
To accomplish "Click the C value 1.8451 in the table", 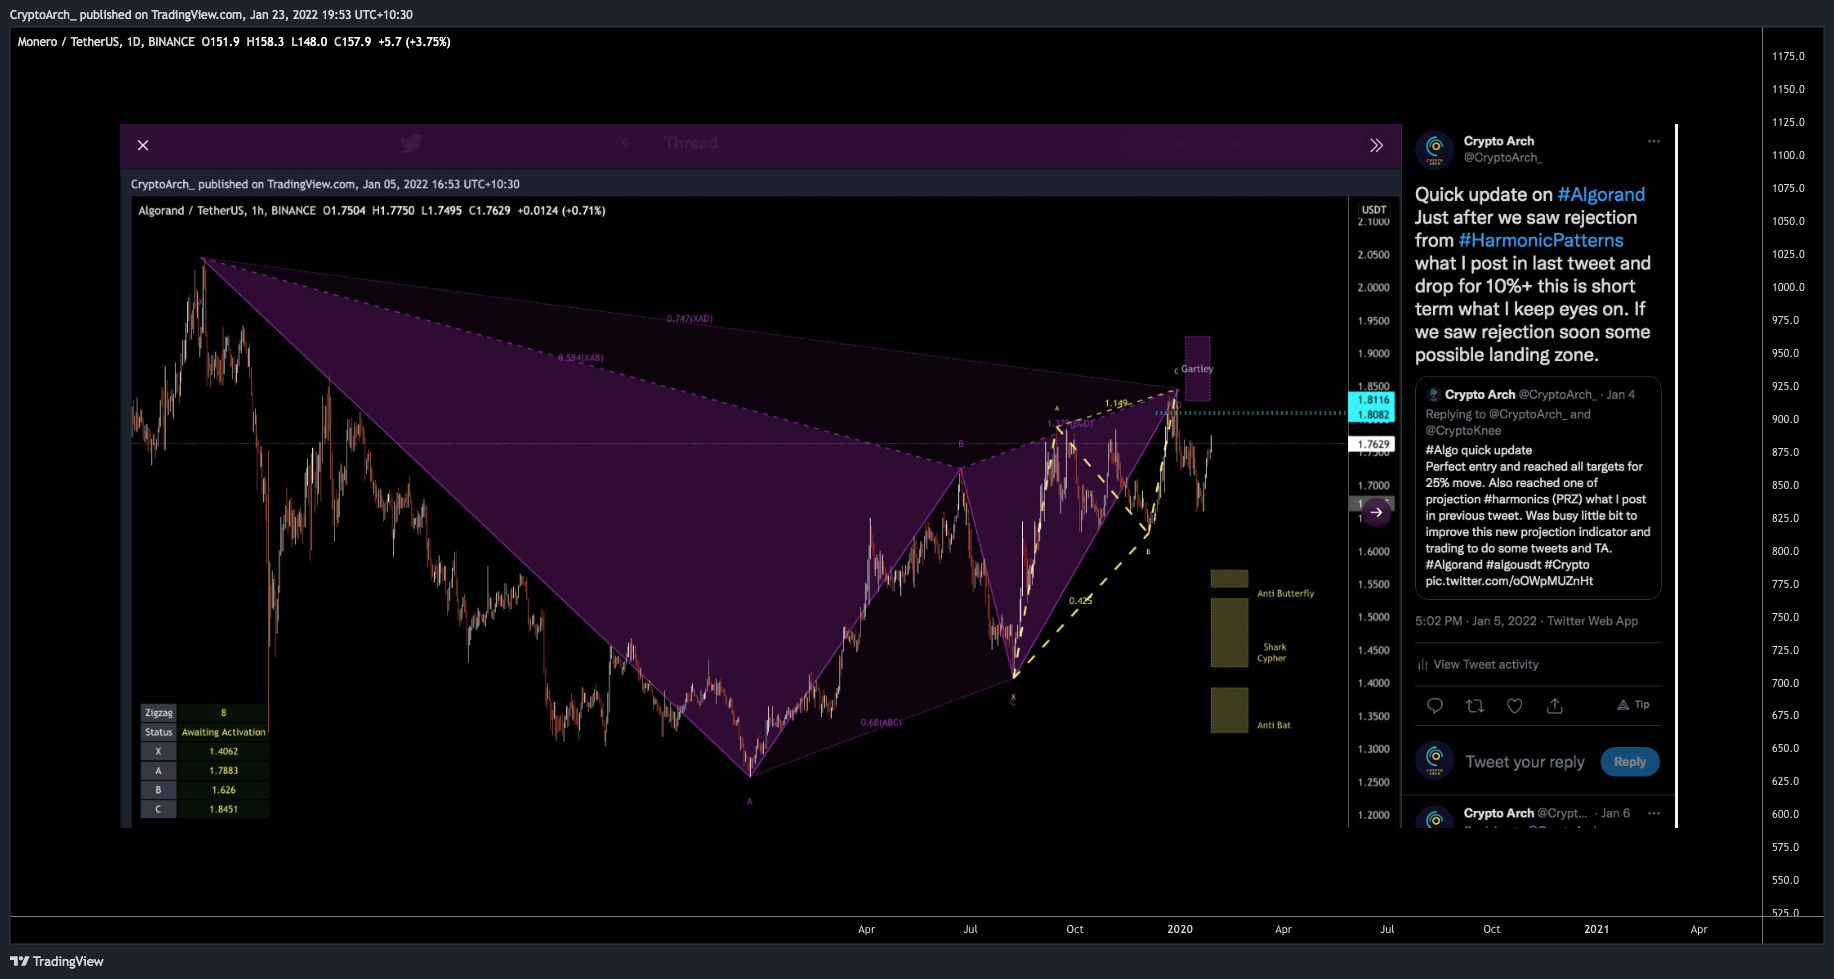I will coord(223,809).
